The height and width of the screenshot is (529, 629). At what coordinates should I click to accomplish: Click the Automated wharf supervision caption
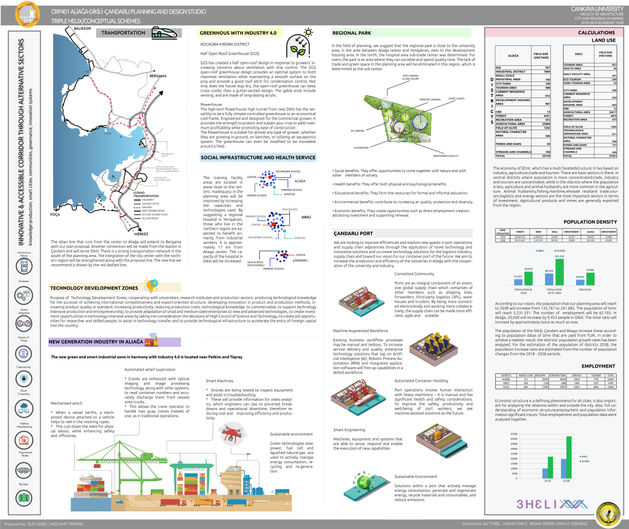150,369
